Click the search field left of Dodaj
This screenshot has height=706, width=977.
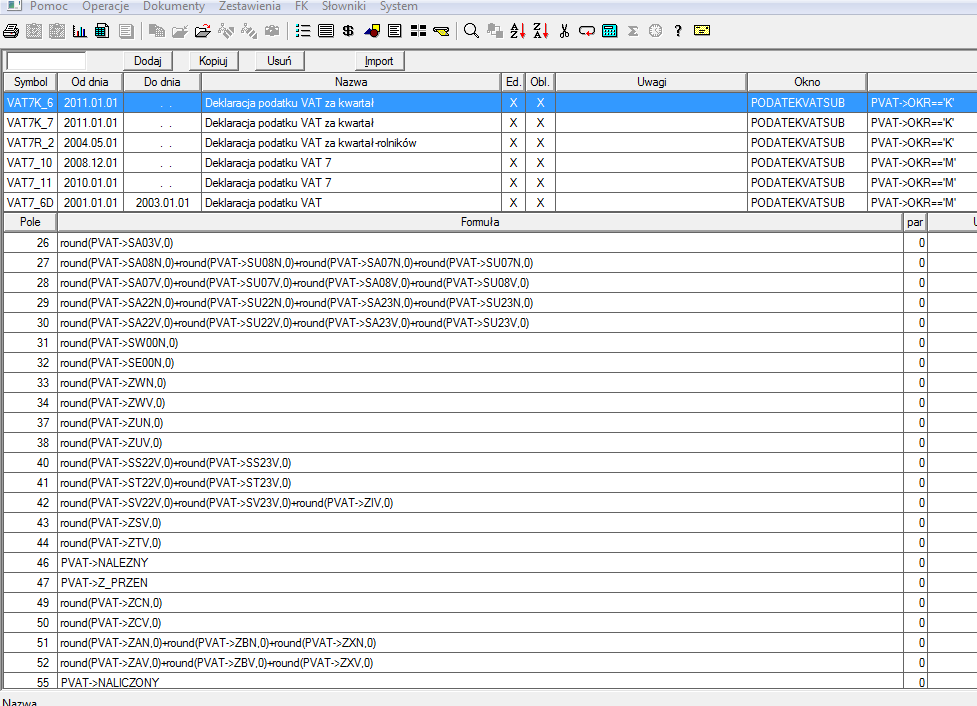(x=46, y=61)
